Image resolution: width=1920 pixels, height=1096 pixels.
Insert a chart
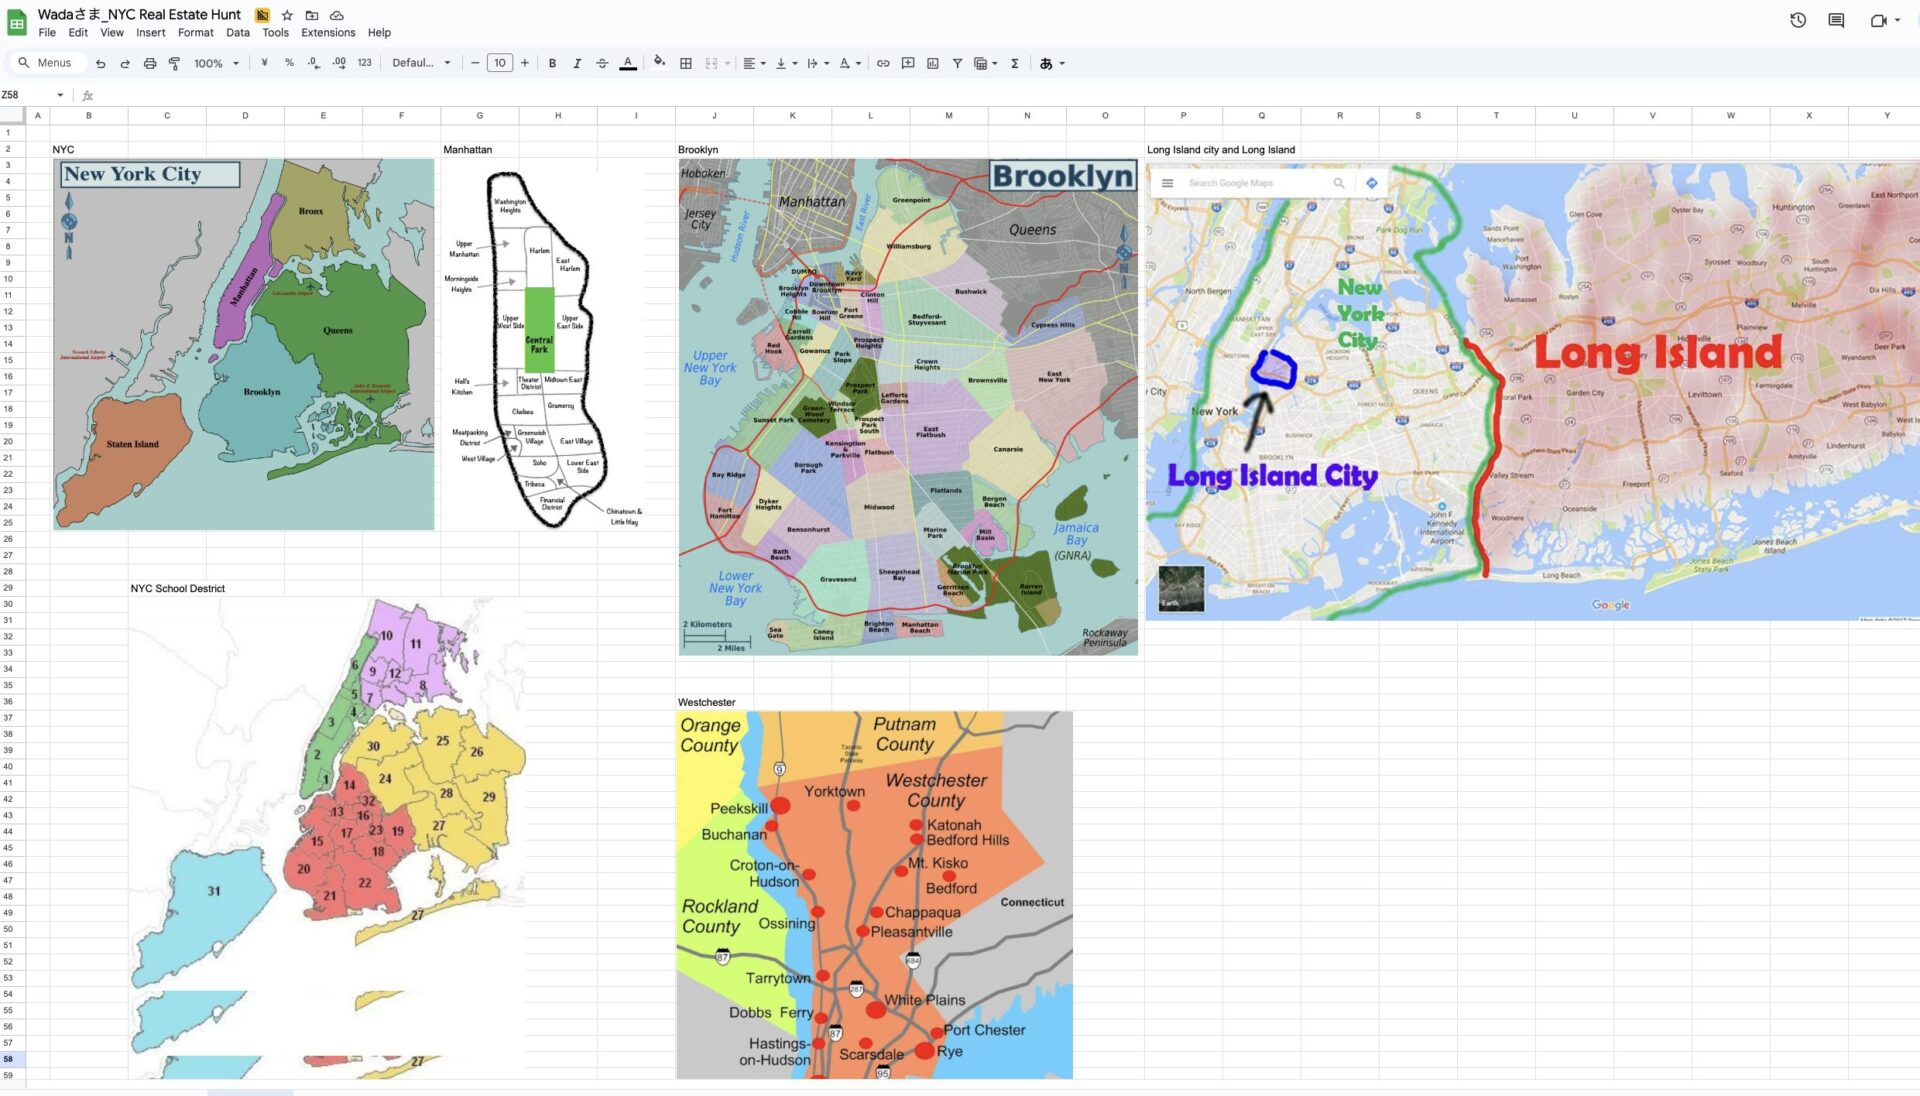coord(933,63)
